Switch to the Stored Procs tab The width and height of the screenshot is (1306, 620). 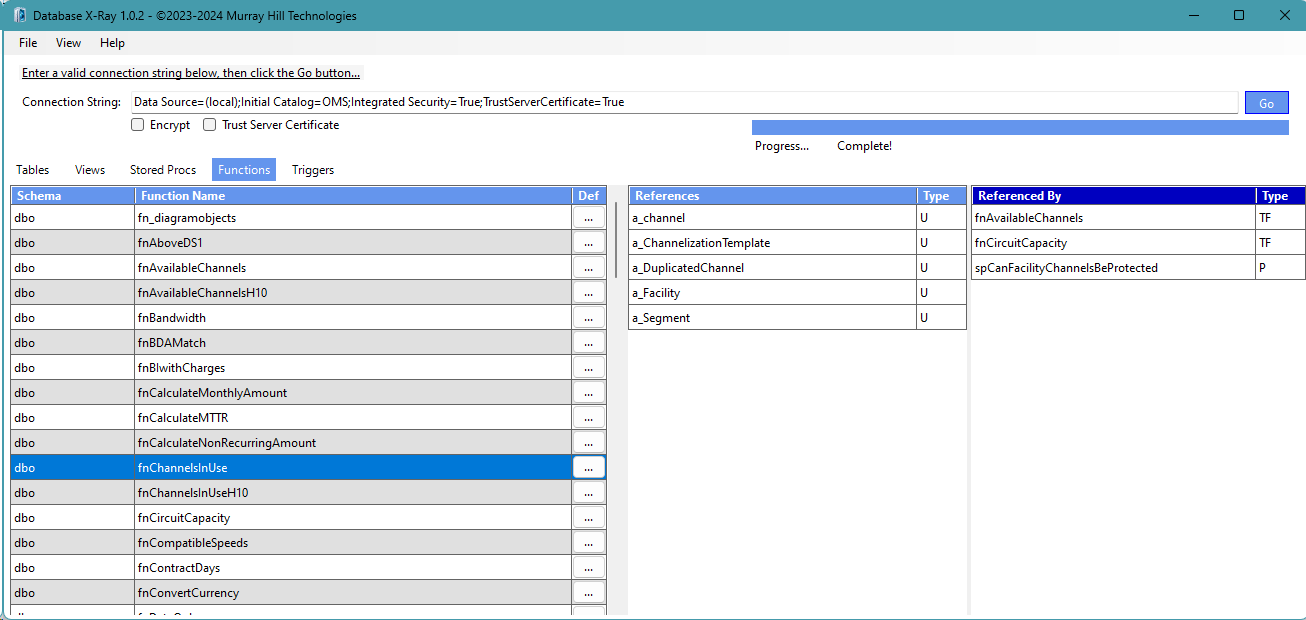163,170
